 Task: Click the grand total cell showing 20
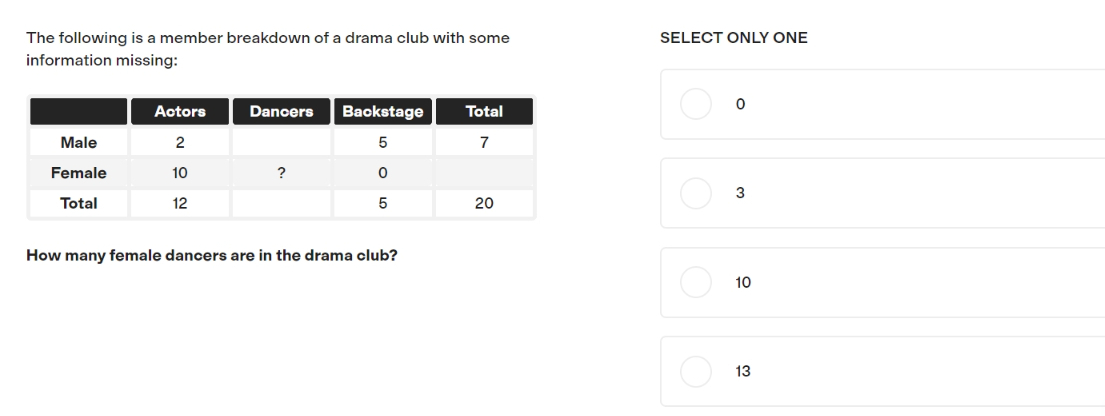[x=484, y=203]
